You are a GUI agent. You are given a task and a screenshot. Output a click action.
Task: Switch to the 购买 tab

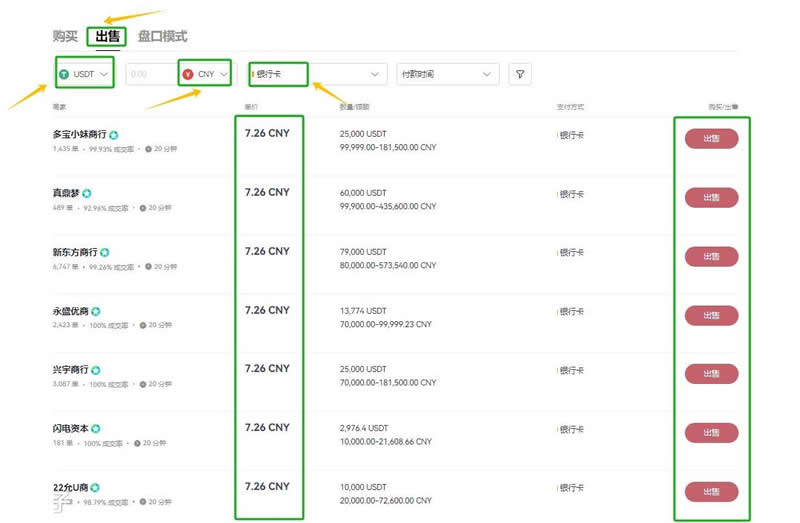pyautogui.click(x=65, y=36)
